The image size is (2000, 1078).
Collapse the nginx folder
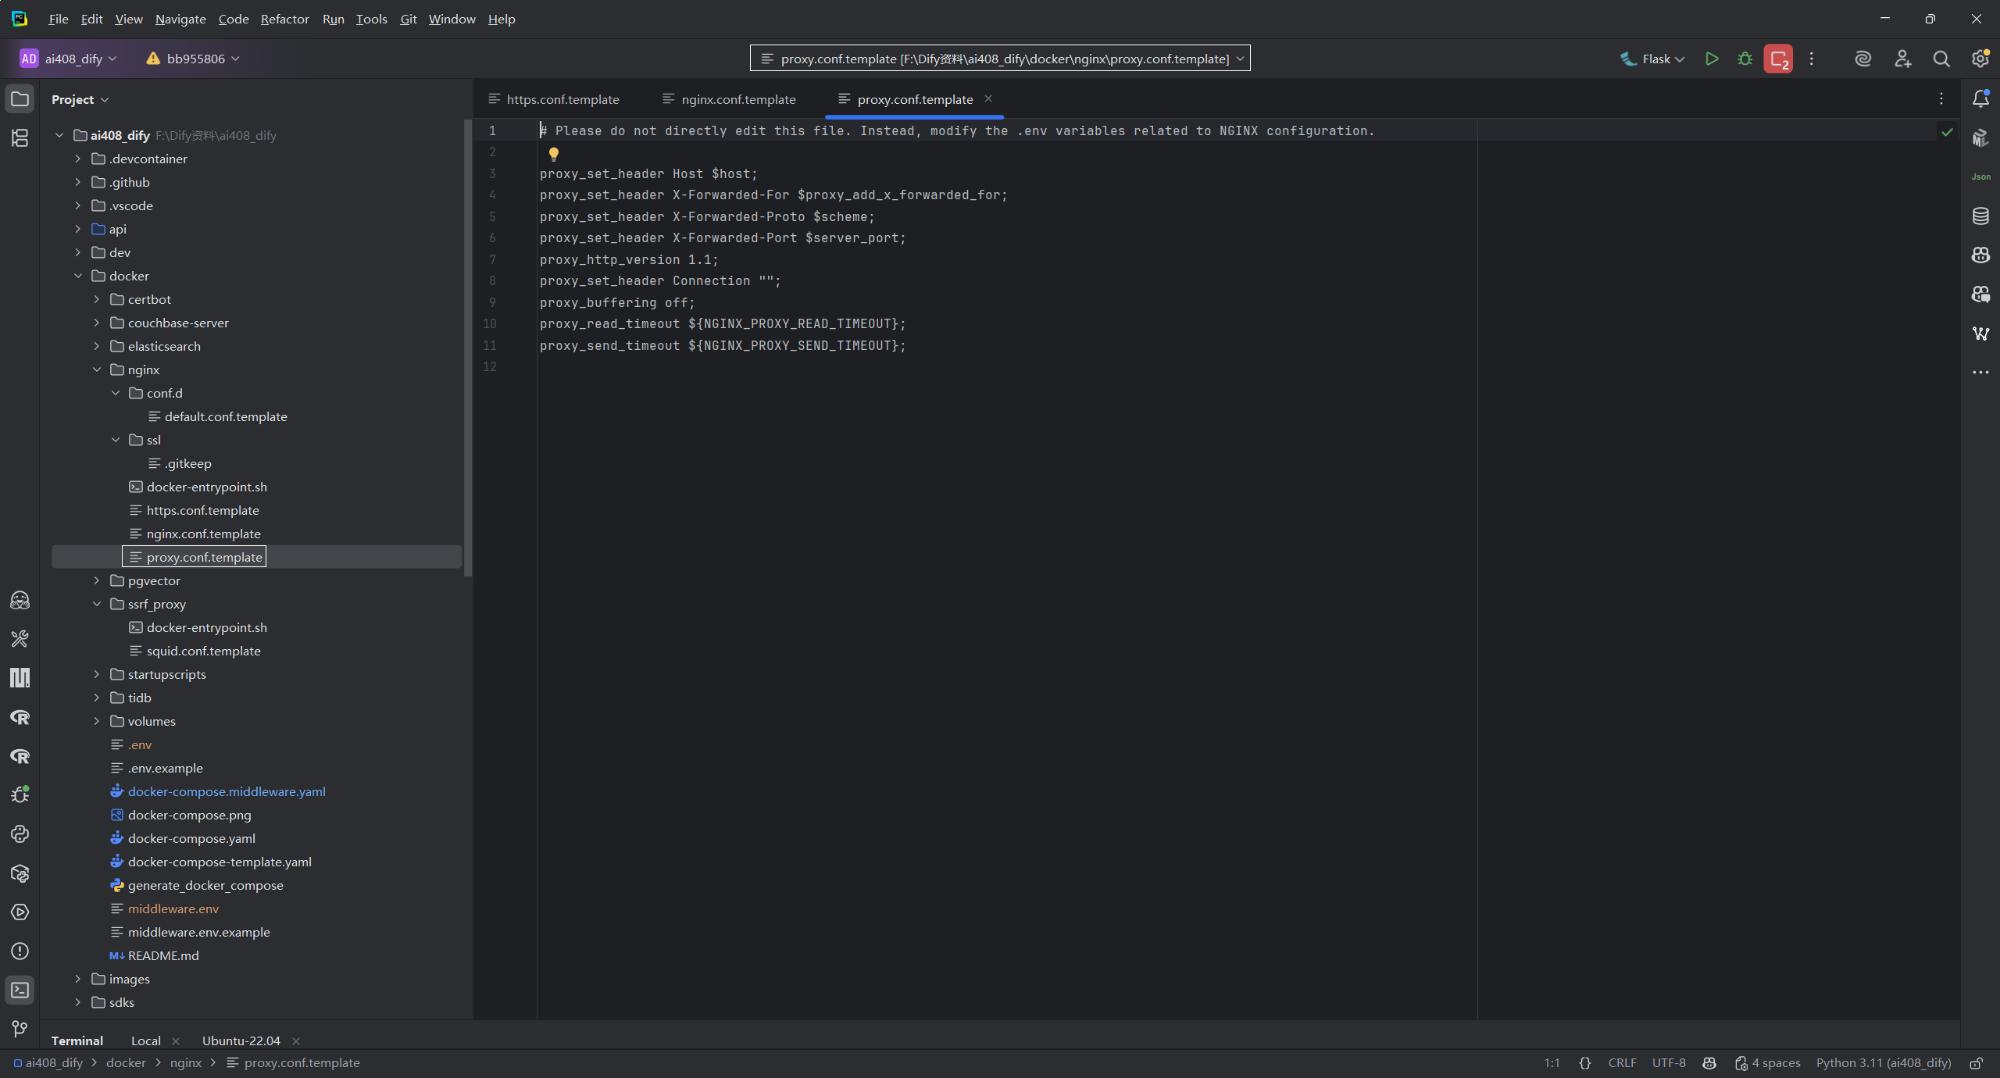(97, 370)
